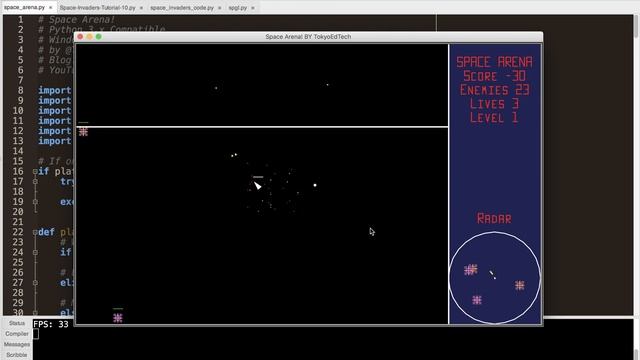This screenshot has height=360, width=640.
Task: Click the Score -30 readout
Action: pos(494,76)
